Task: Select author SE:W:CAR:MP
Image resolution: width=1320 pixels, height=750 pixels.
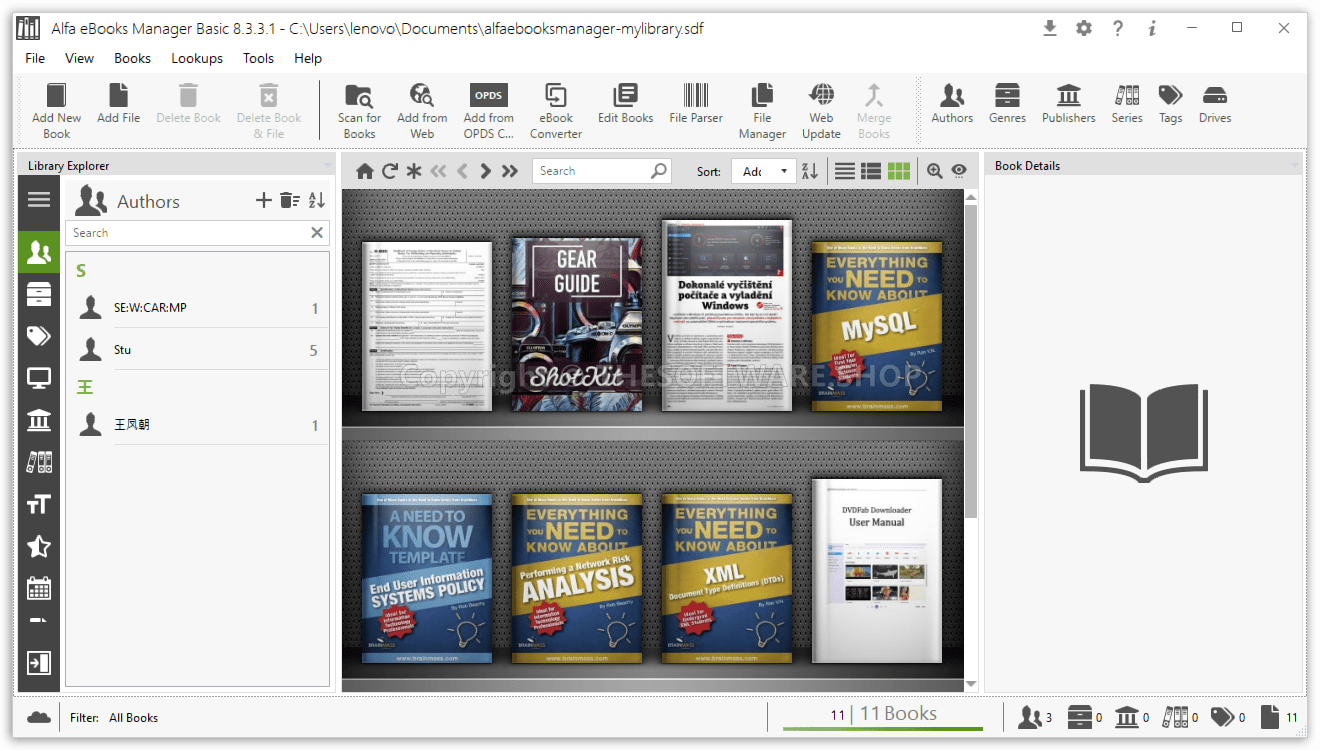Action: [x=199, y=308]
